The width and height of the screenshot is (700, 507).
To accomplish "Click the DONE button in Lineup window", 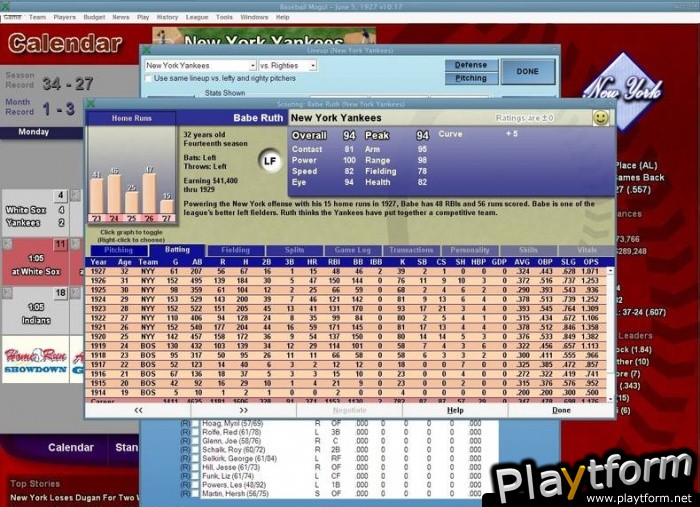I will pyautogui.click(x=528, y=71).
